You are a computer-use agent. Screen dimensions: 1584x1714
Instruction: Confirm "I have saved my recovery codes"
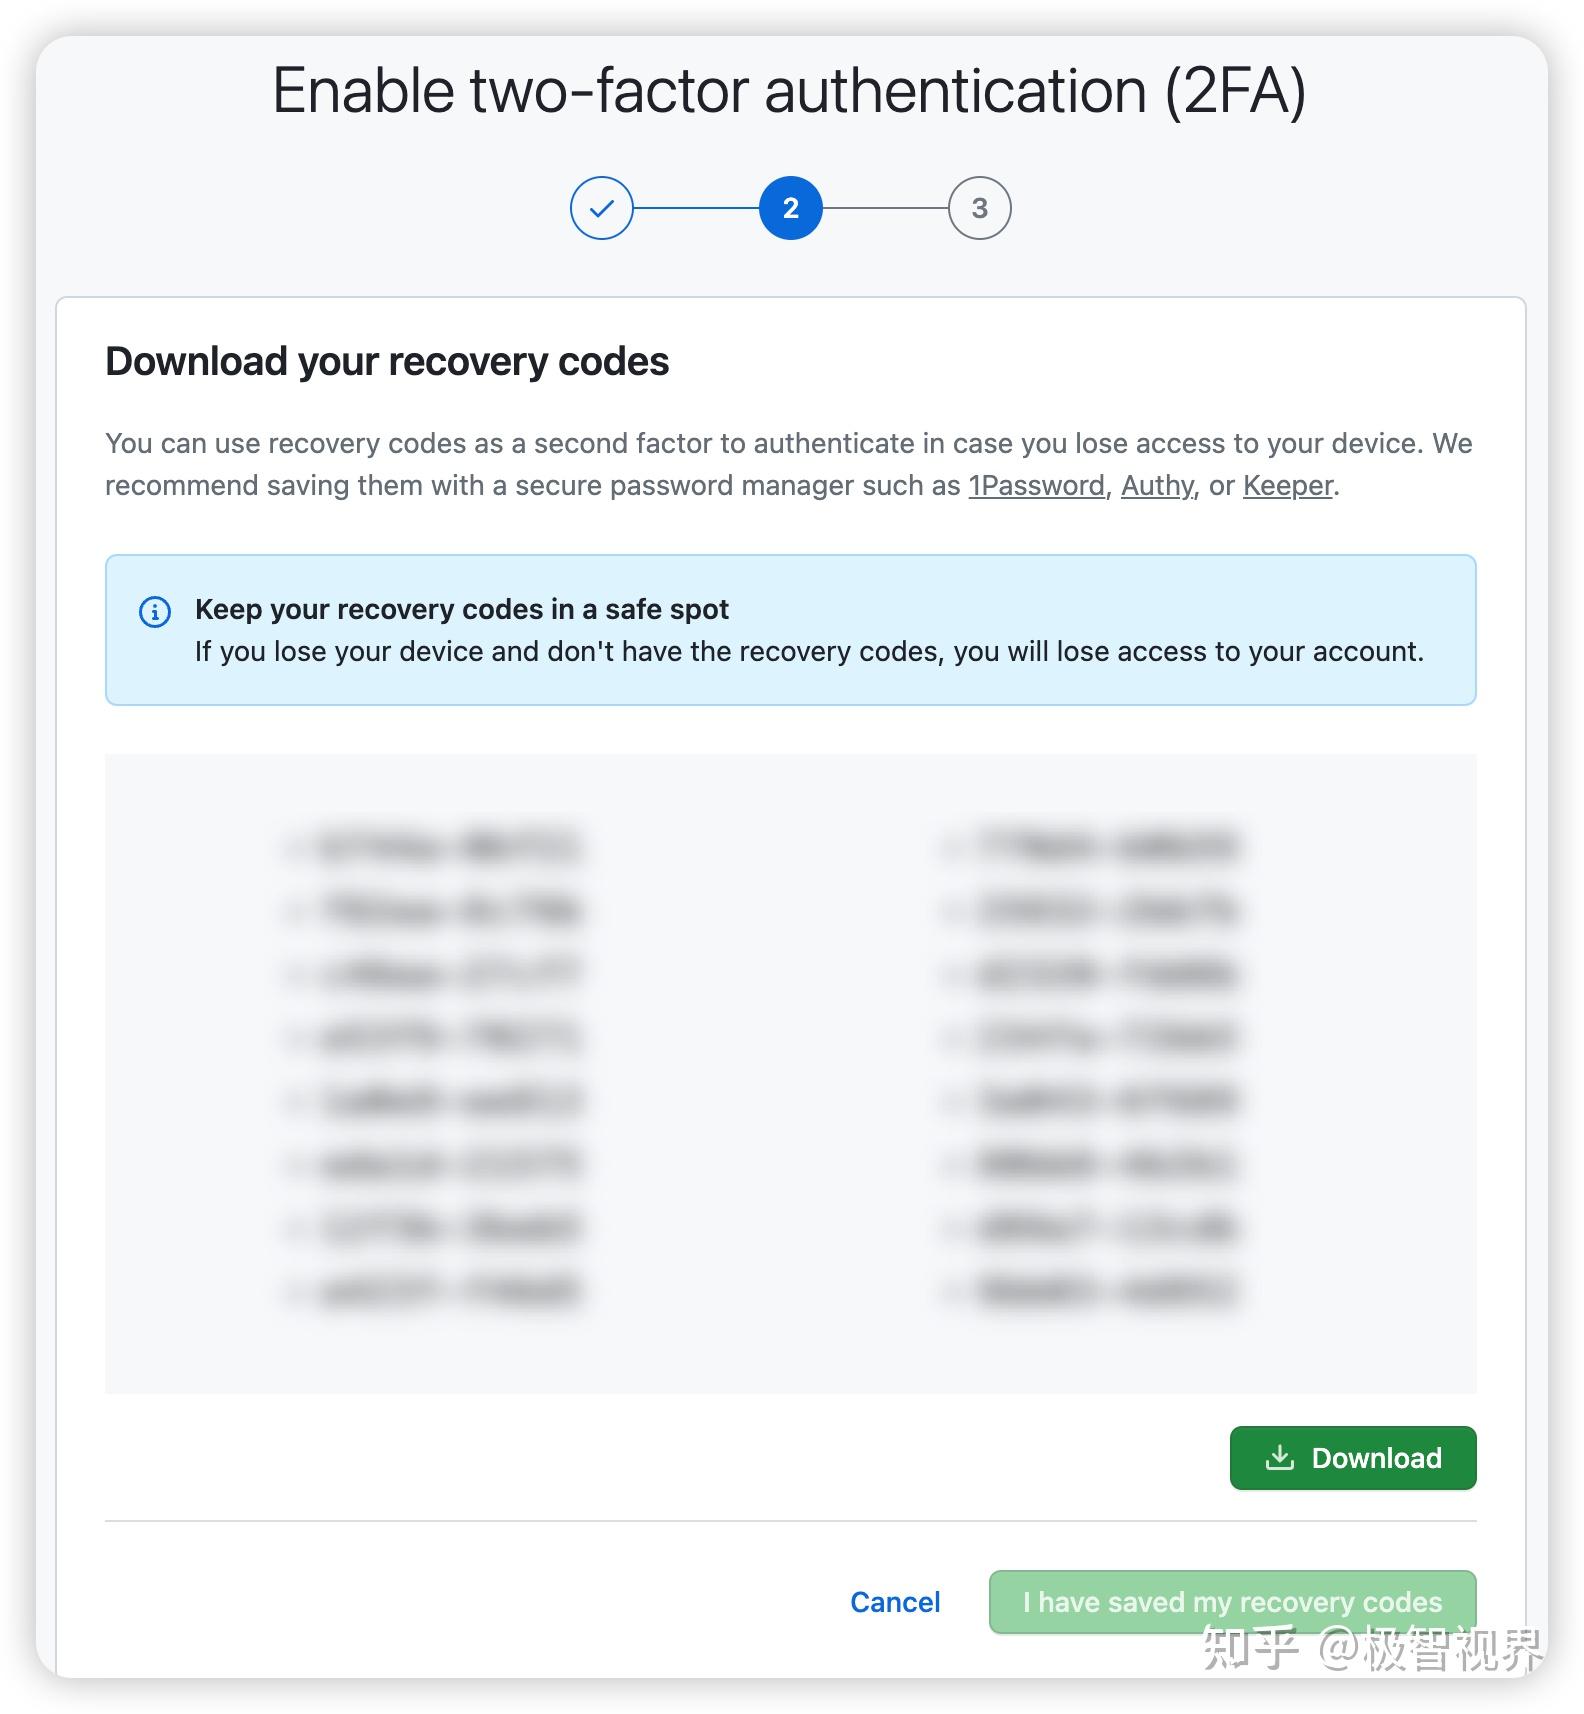pyautogui.click(x=1232, y=1602)
